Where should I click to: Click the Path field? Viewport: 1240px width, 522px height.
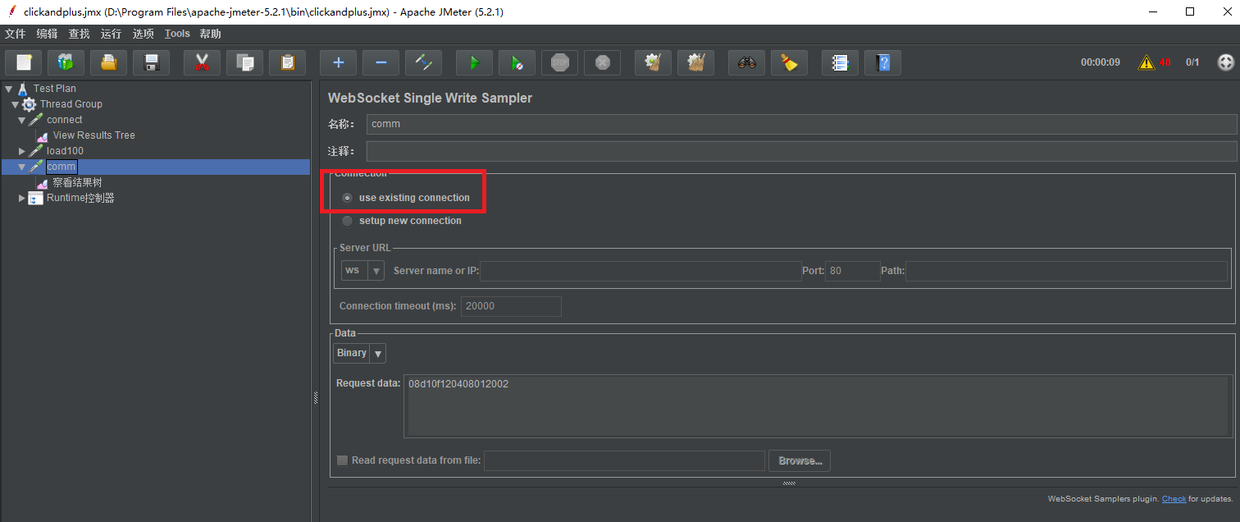click(x=1067, y=271)
